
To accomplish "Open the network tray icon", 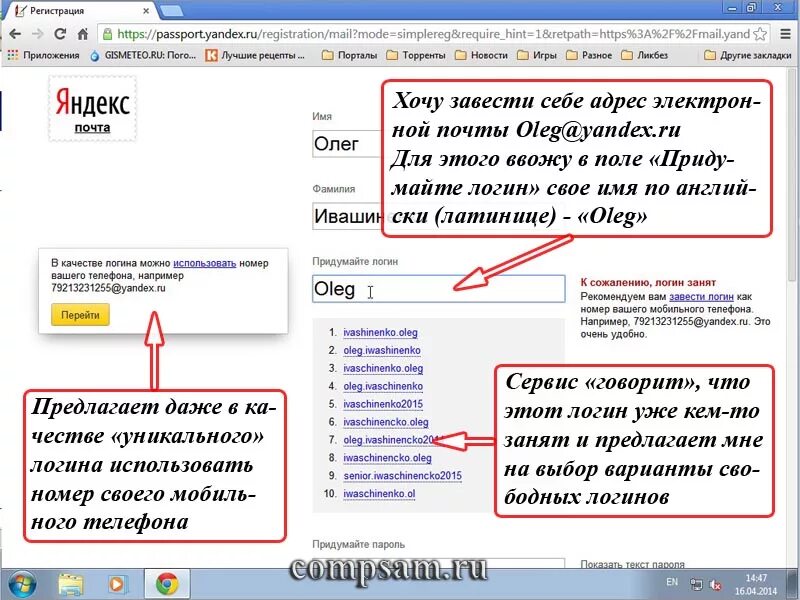I will (696, 585).
